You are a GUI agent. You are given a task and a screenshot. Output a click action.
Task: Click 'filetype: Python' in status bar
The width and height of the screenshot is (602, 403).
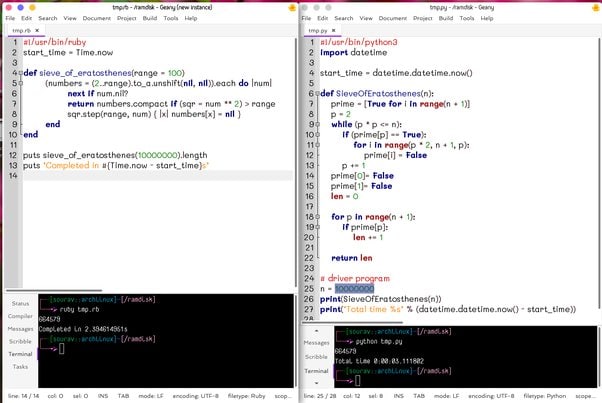point(545,396)
